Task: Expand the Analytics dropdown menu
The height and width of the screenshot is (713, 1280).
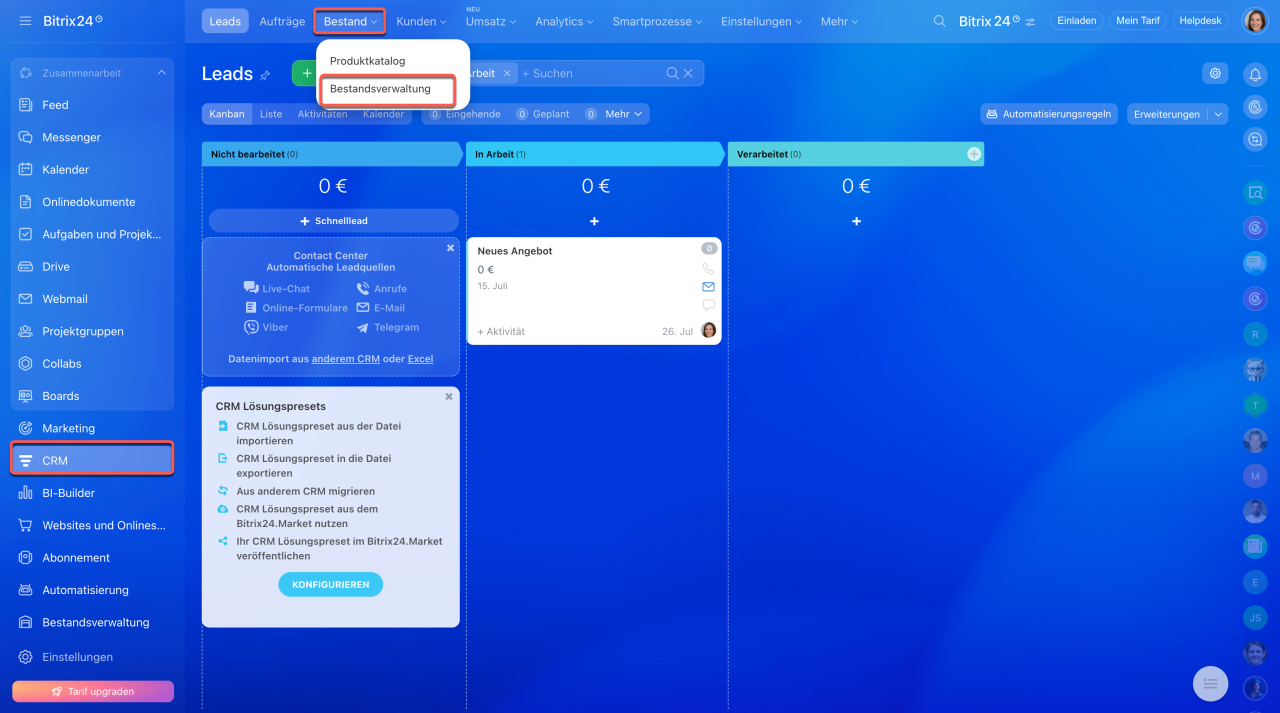Action: pyautogui.click(x=564, y=21)
